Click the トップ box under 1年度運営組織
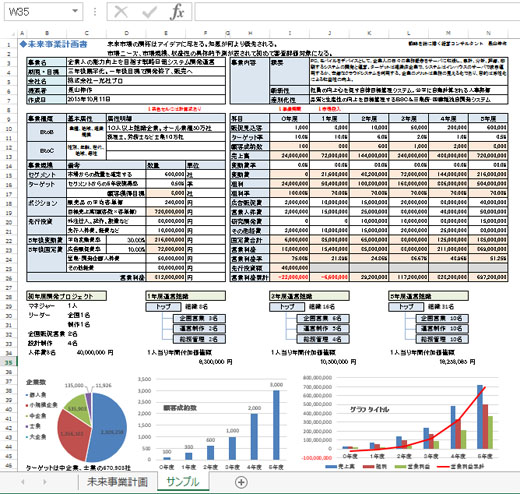The height and width of the screenshot is (494, 520). click(163, 307)
